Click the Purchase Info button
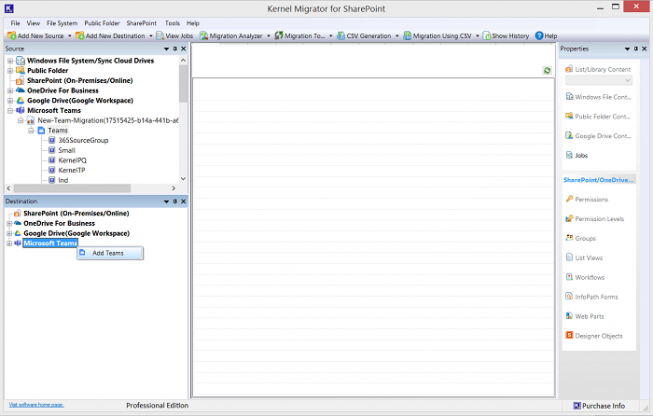 (x=604, y=406)
